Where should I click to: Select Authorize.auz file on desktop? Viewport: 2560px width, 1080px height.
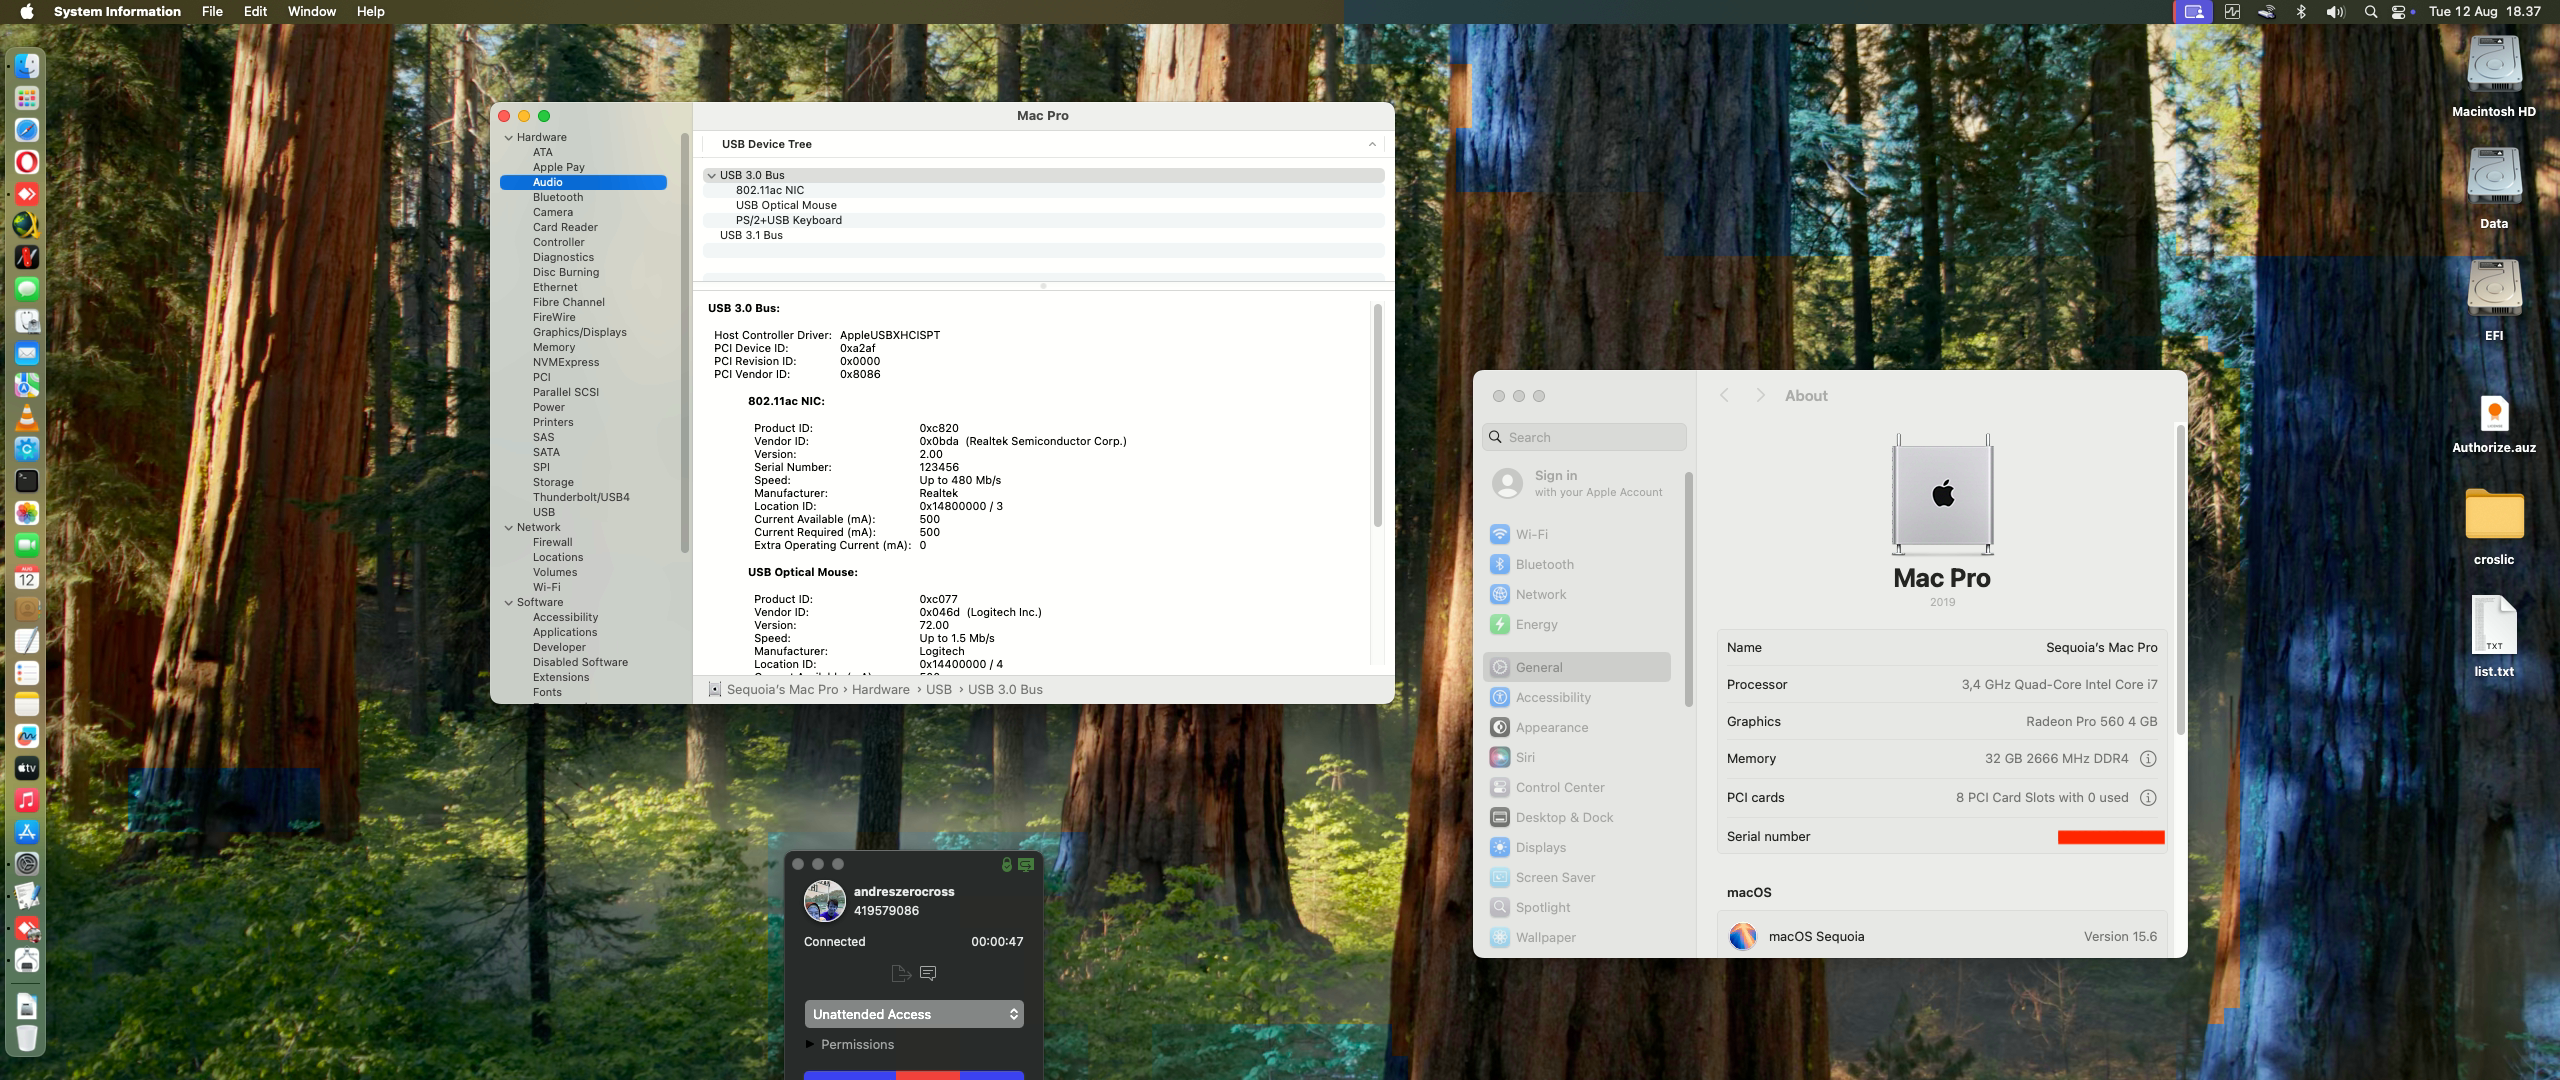[x=2494, y=424]
